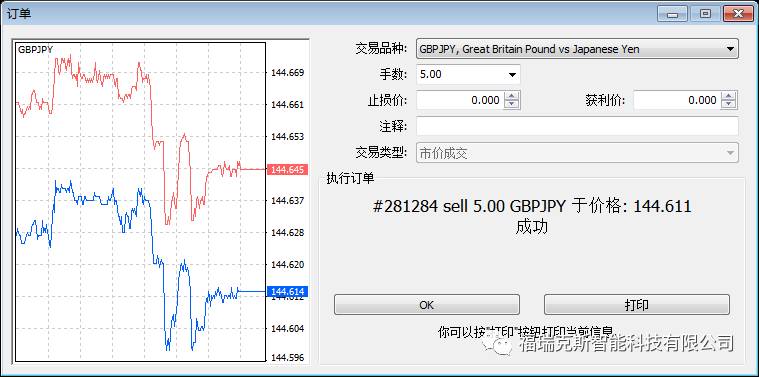759x377 pixels.
Task: Click the 止损价 value field
Action: pos(460,100)
